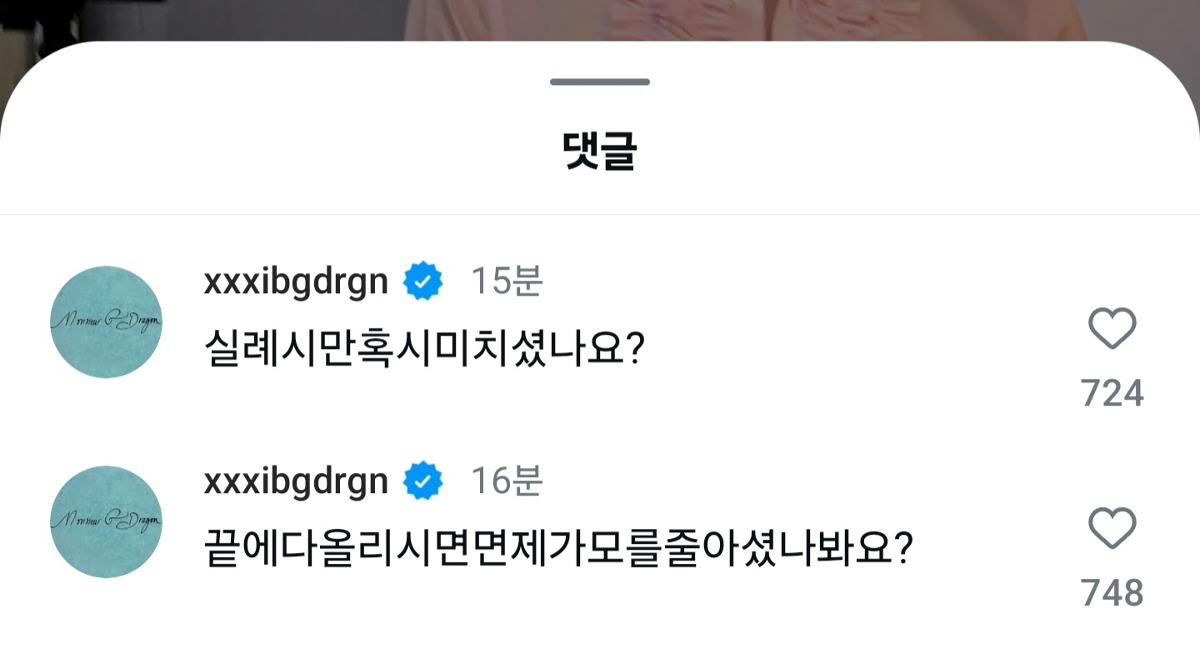This screenshot has height=663, width=1200.
Task: Open the profile picture of the 724-like comment
Action: (107, 322)
